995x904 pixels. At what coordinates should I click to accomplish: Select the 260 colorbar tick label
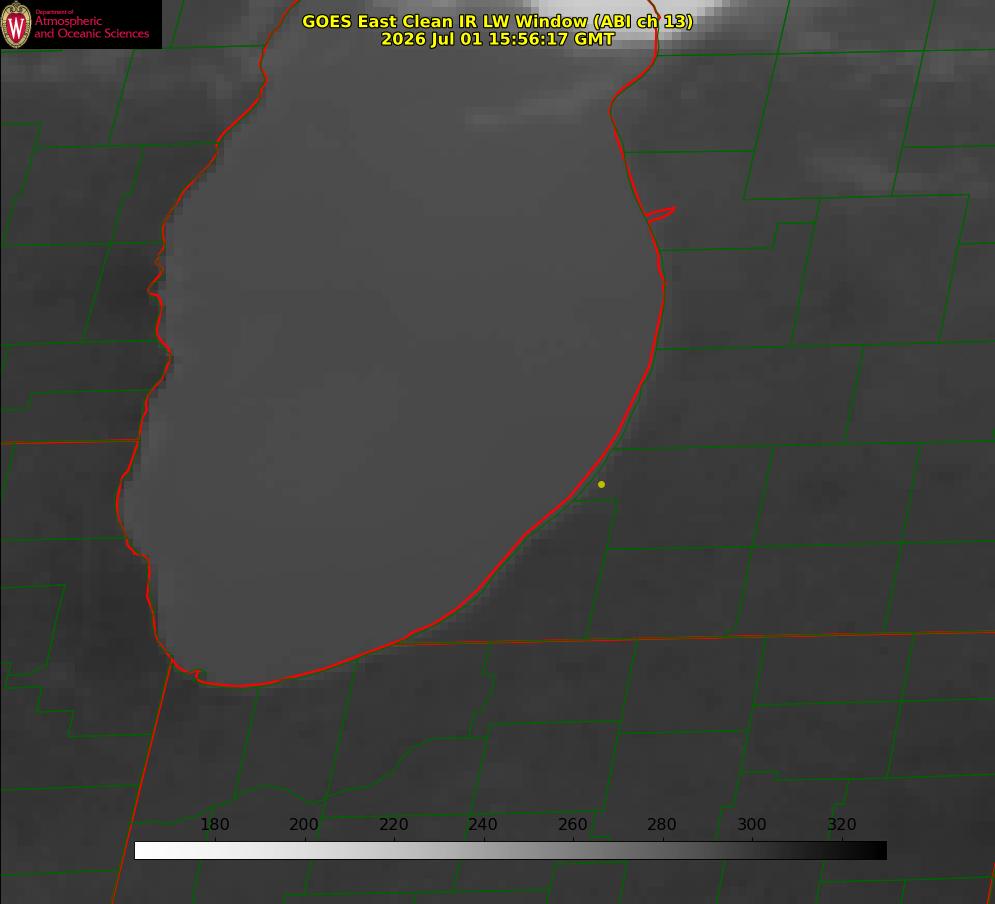[572, 824]
